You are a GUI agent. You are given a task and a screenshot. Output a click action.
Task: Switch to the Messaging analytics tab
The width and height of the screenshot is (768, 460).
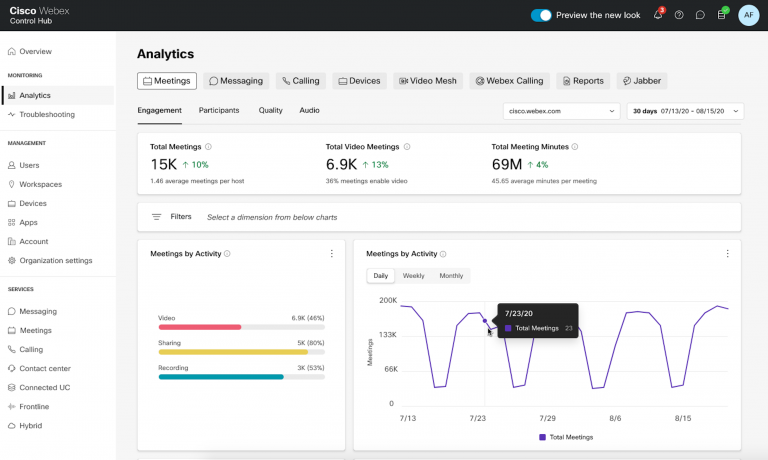point(236,81)
